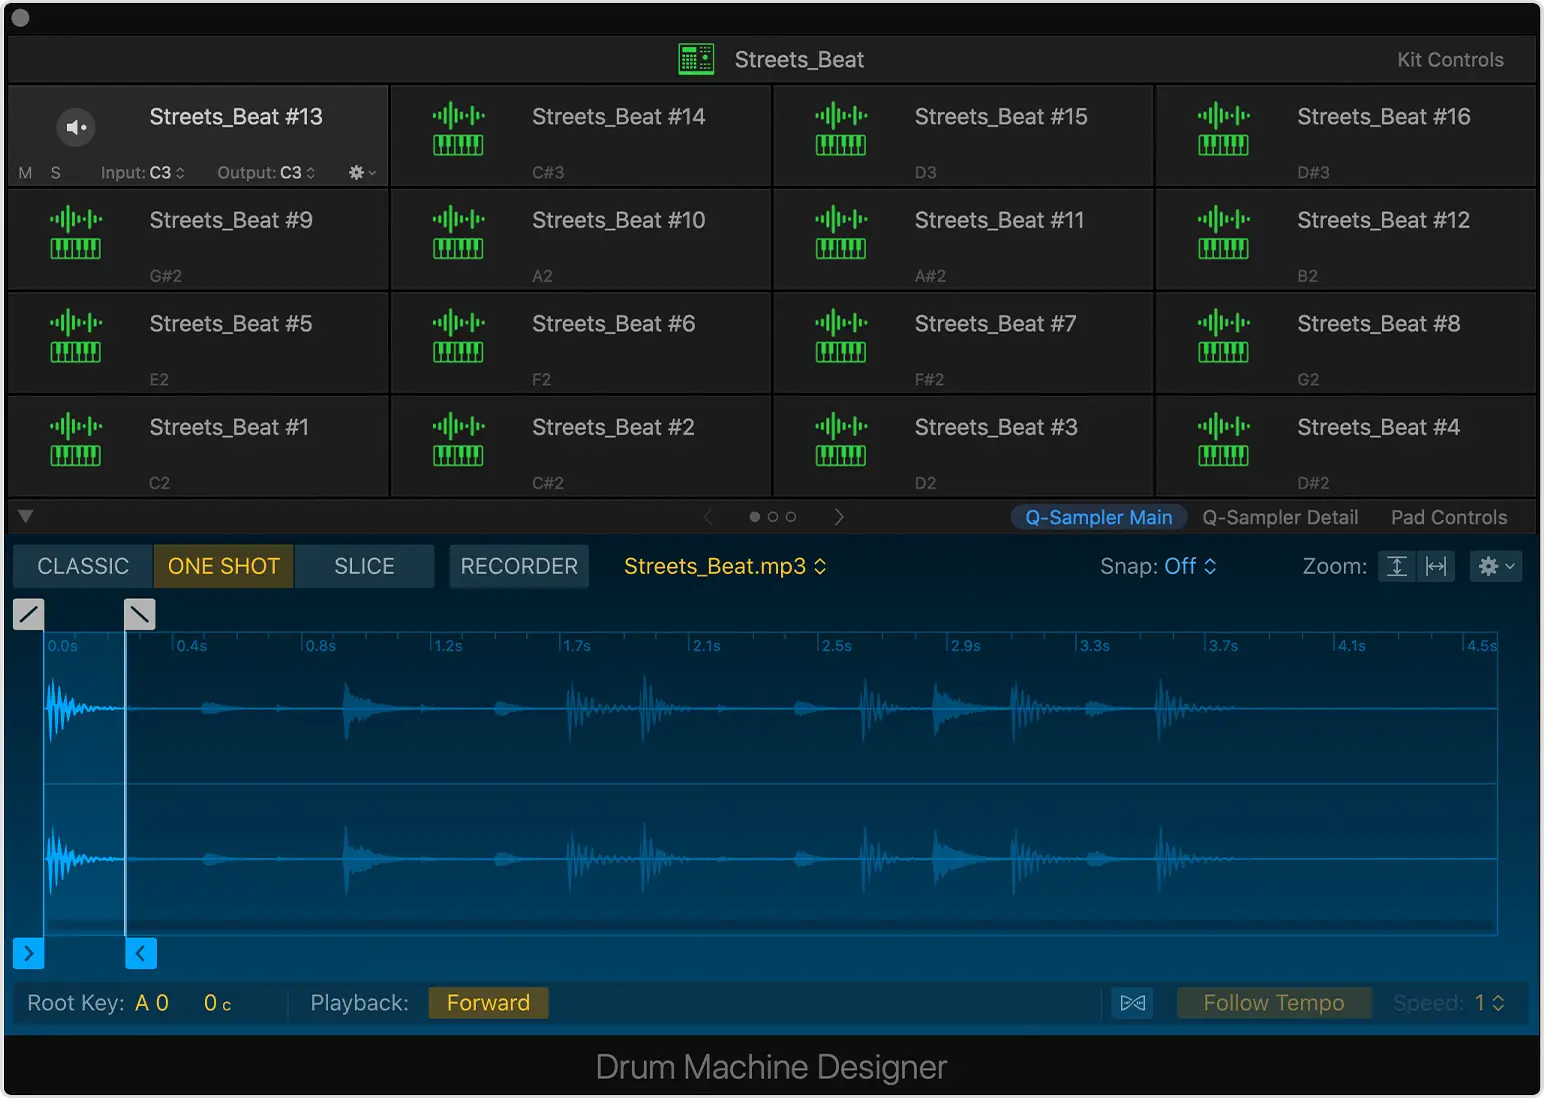
Task: Click the blue end marker handle below waveform
Action: tap(140, 954)
